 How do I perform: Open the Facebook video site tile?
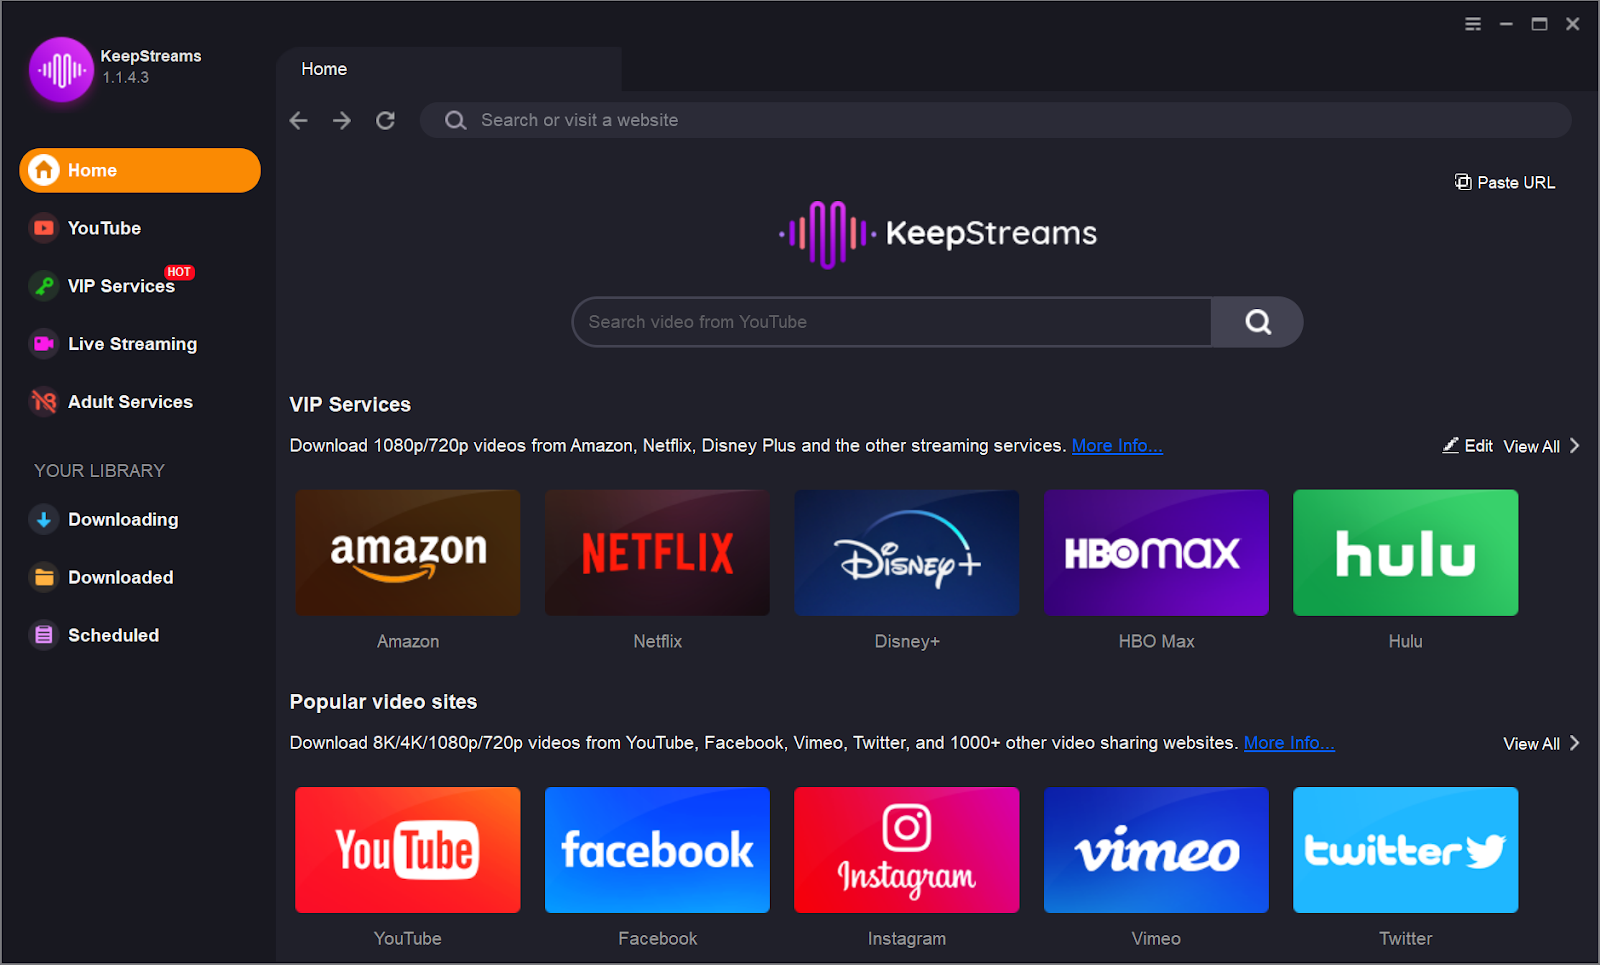coord(657,850)
